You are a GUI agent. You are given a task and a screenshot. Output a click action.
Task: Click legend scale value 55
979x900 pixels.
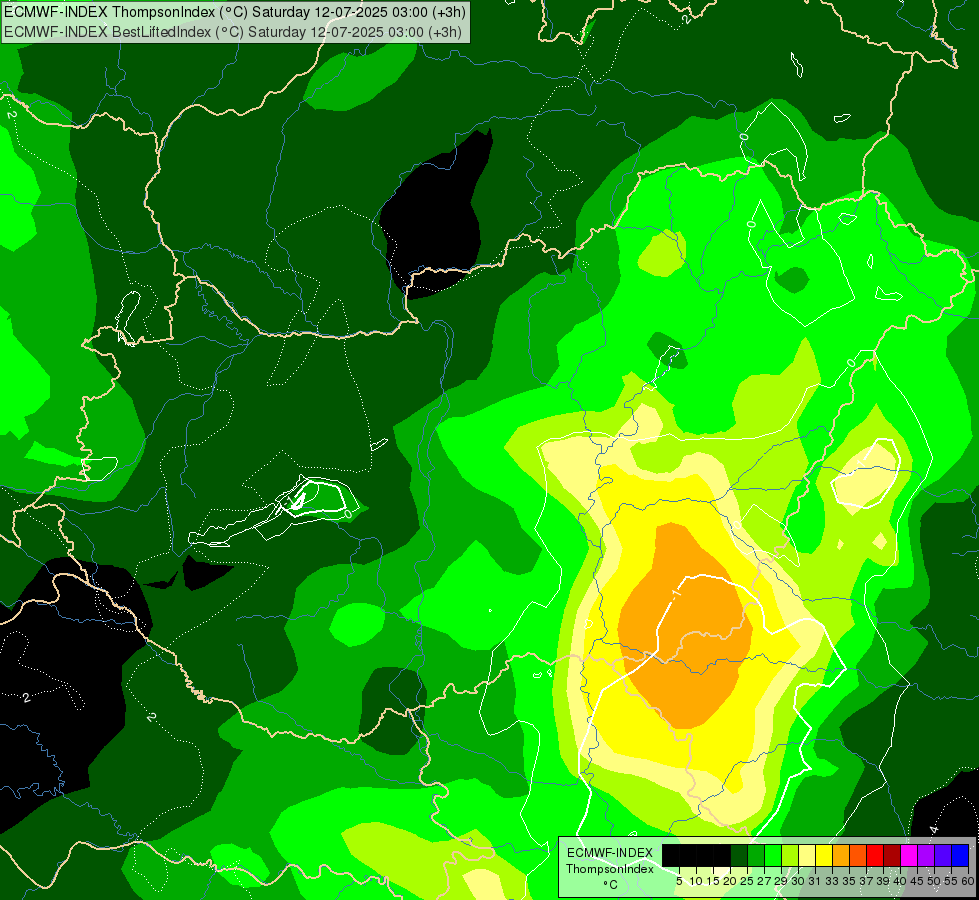(952, 881)
